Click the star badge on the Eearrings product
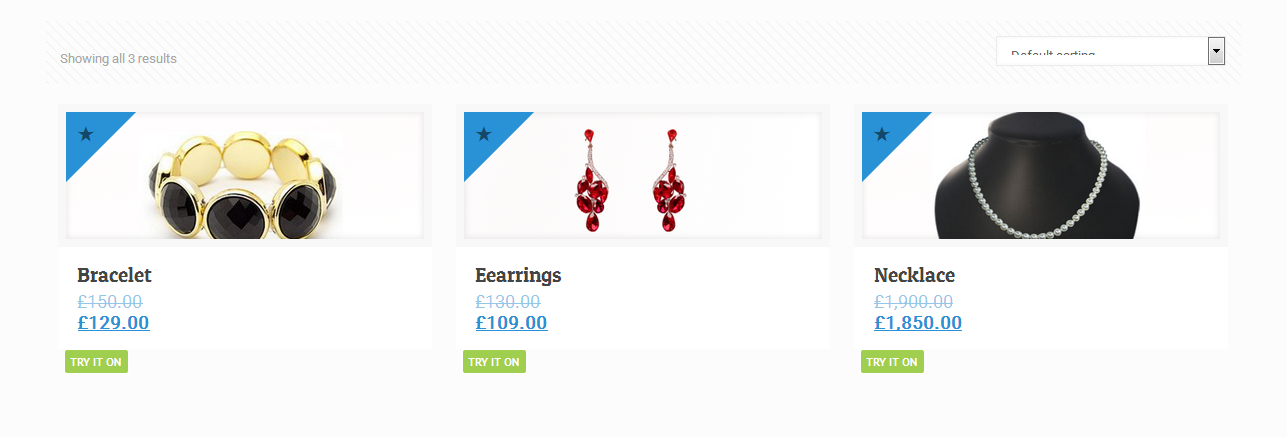Image resolution: width=1287 pixels, height=437 pixels. click(484, 134)
